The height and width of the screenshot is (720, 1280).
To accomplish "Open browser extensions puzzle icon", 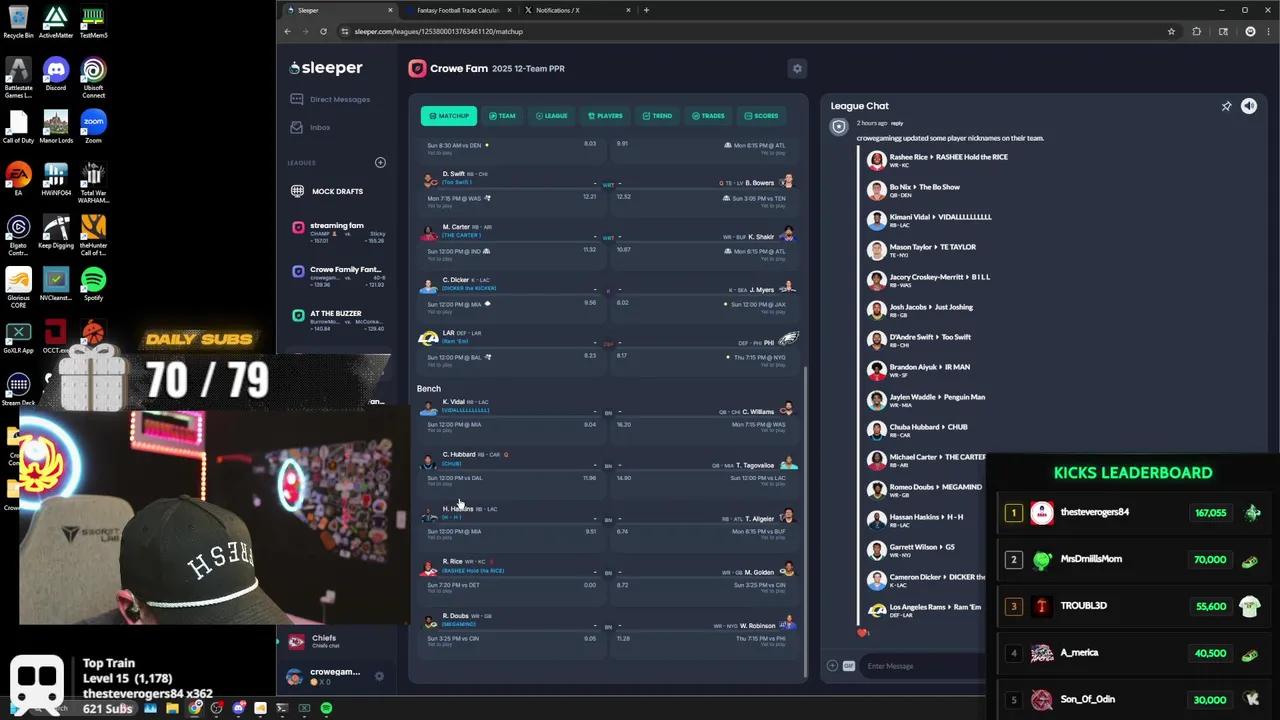I will [x=1196, y=31].
